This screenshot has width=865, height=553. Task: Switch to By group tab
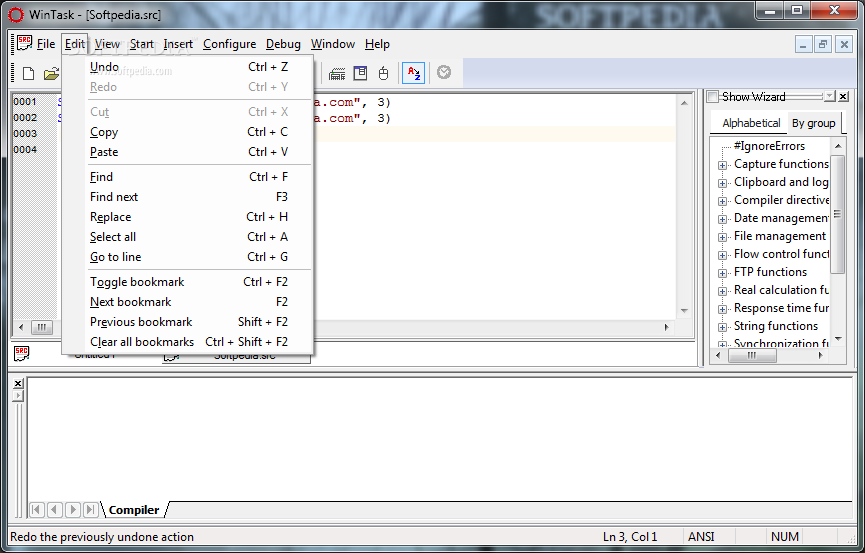814,123
